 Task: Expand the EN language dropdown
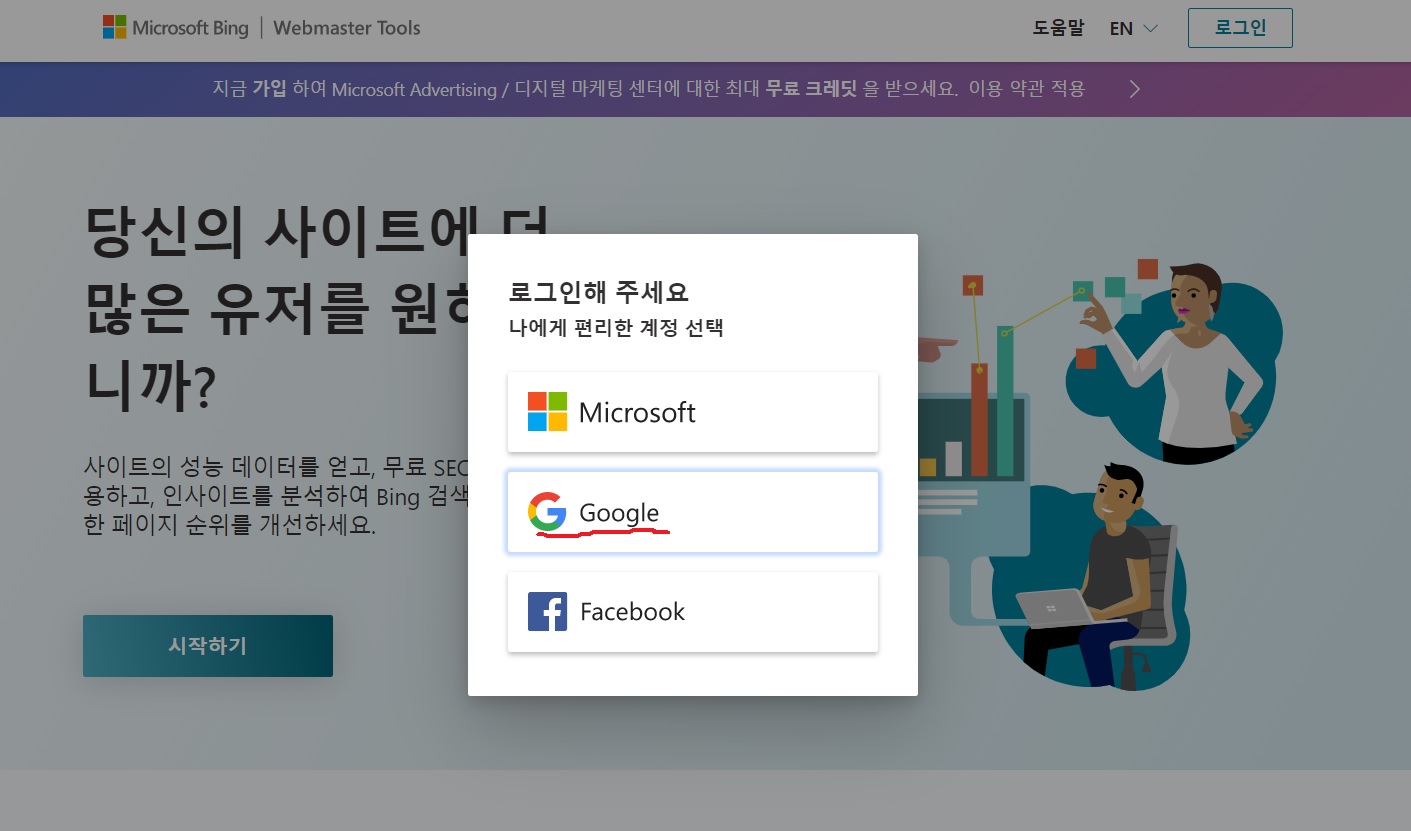(x=1133, y=29)
